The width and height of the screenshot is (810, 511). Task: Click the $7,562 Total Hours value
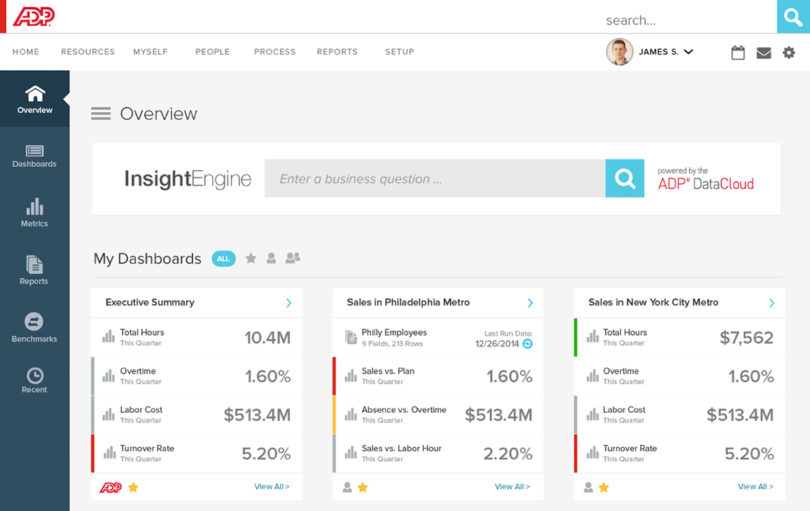pos(746,337)
